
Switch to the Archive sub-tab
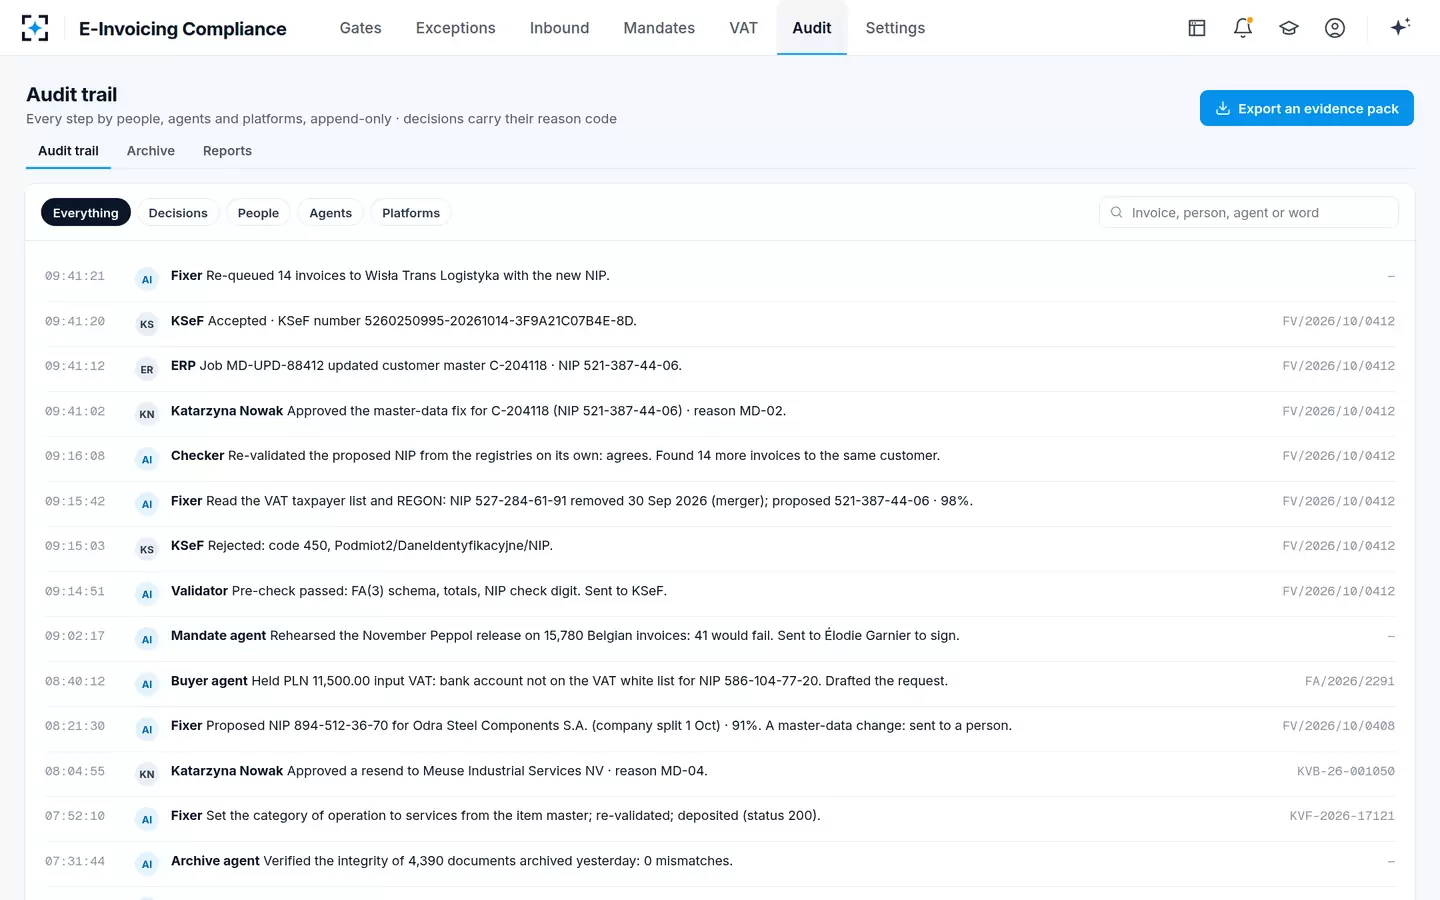point(151,151)
